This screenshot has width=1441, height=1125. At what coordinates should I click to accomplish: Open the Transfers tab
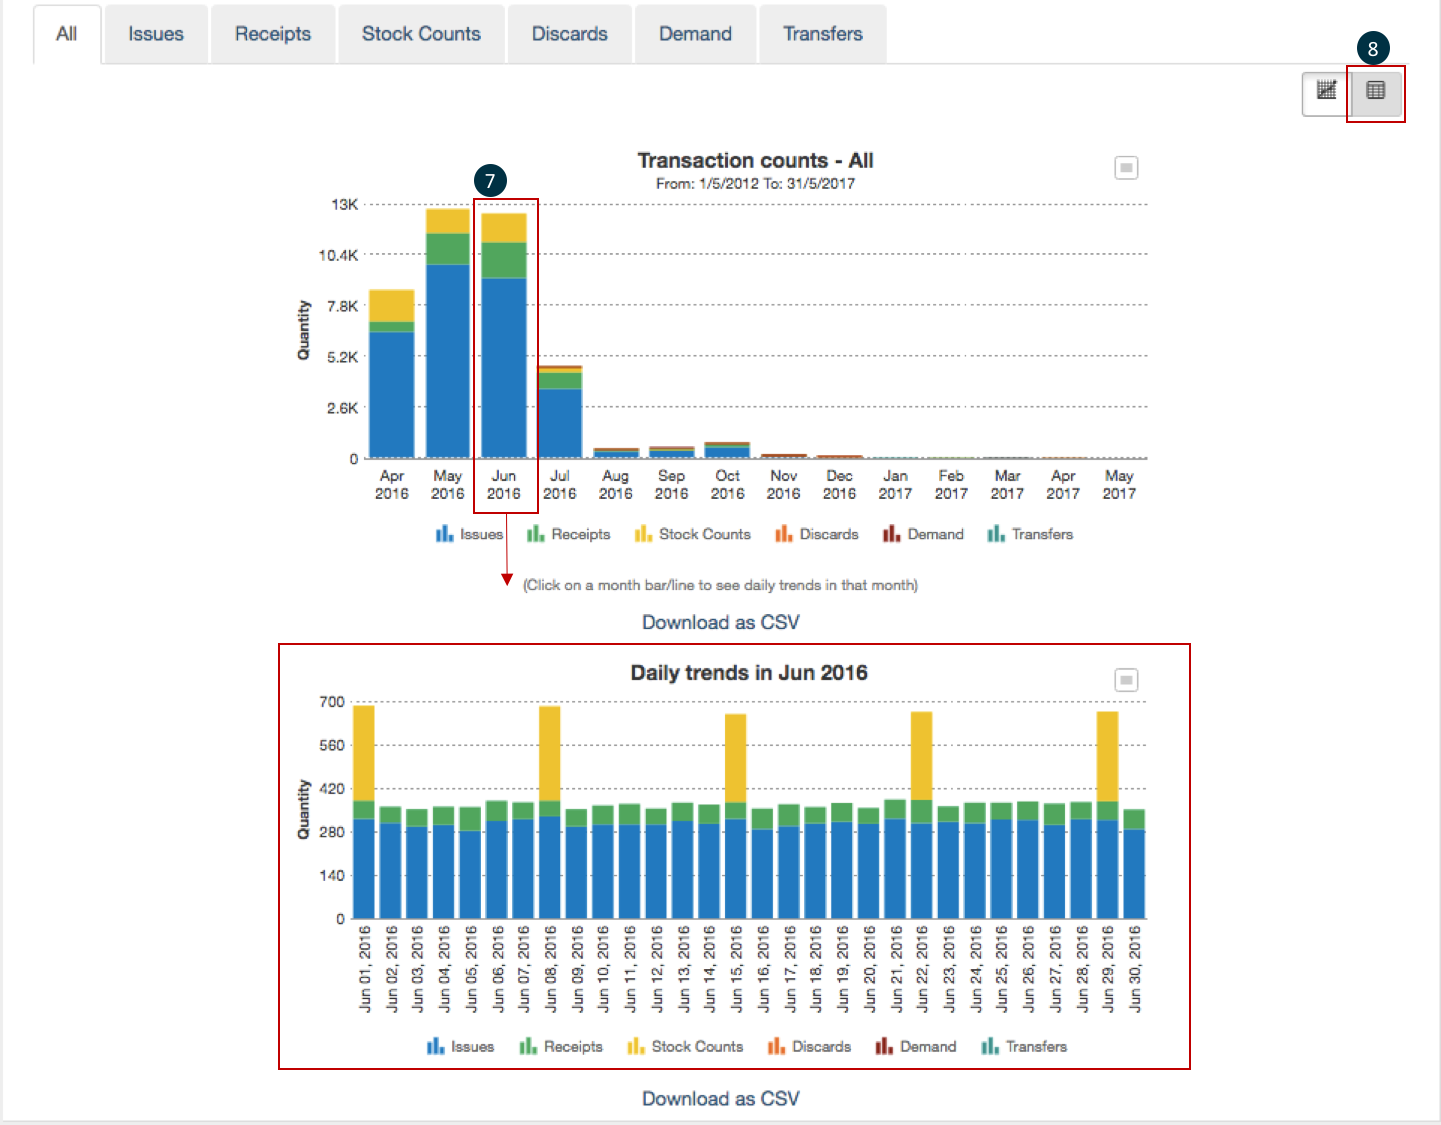(823, 34)
